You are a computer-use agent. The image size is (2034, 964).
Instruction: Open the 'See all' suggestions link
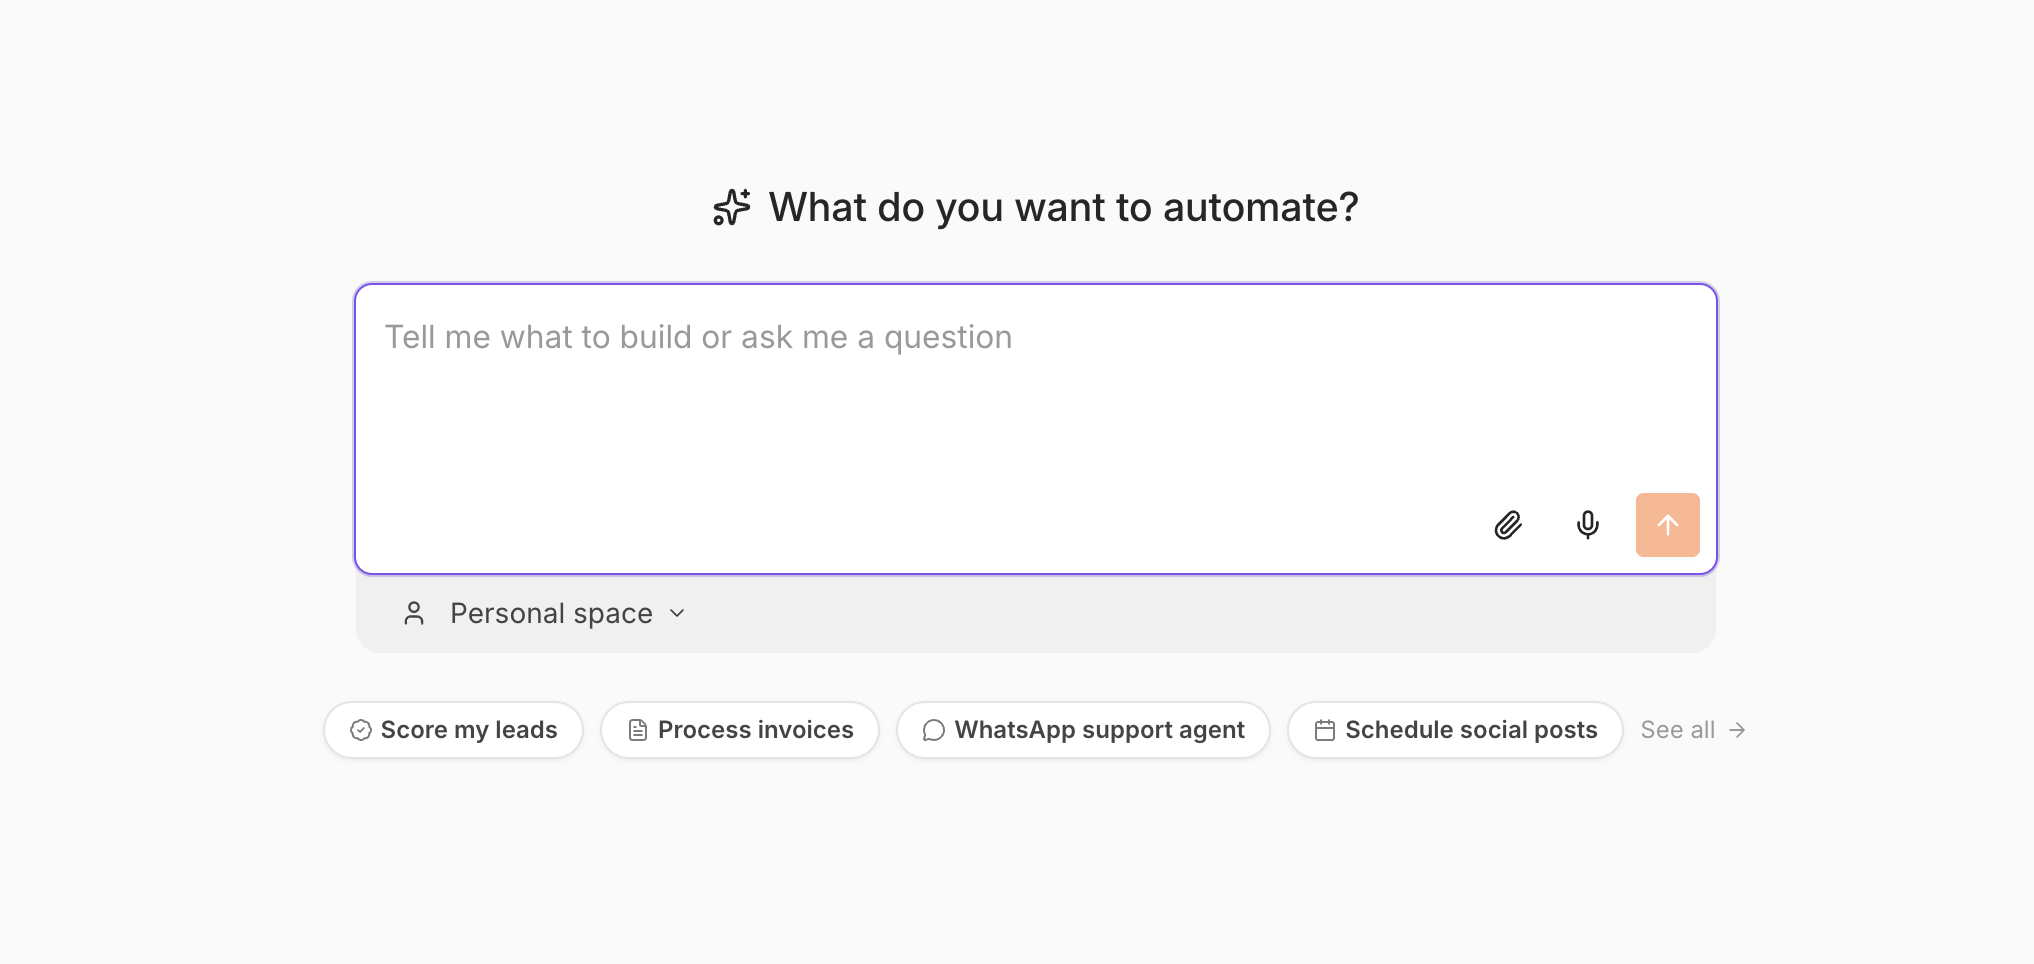pyautogui.click(x=1693, y=730)
